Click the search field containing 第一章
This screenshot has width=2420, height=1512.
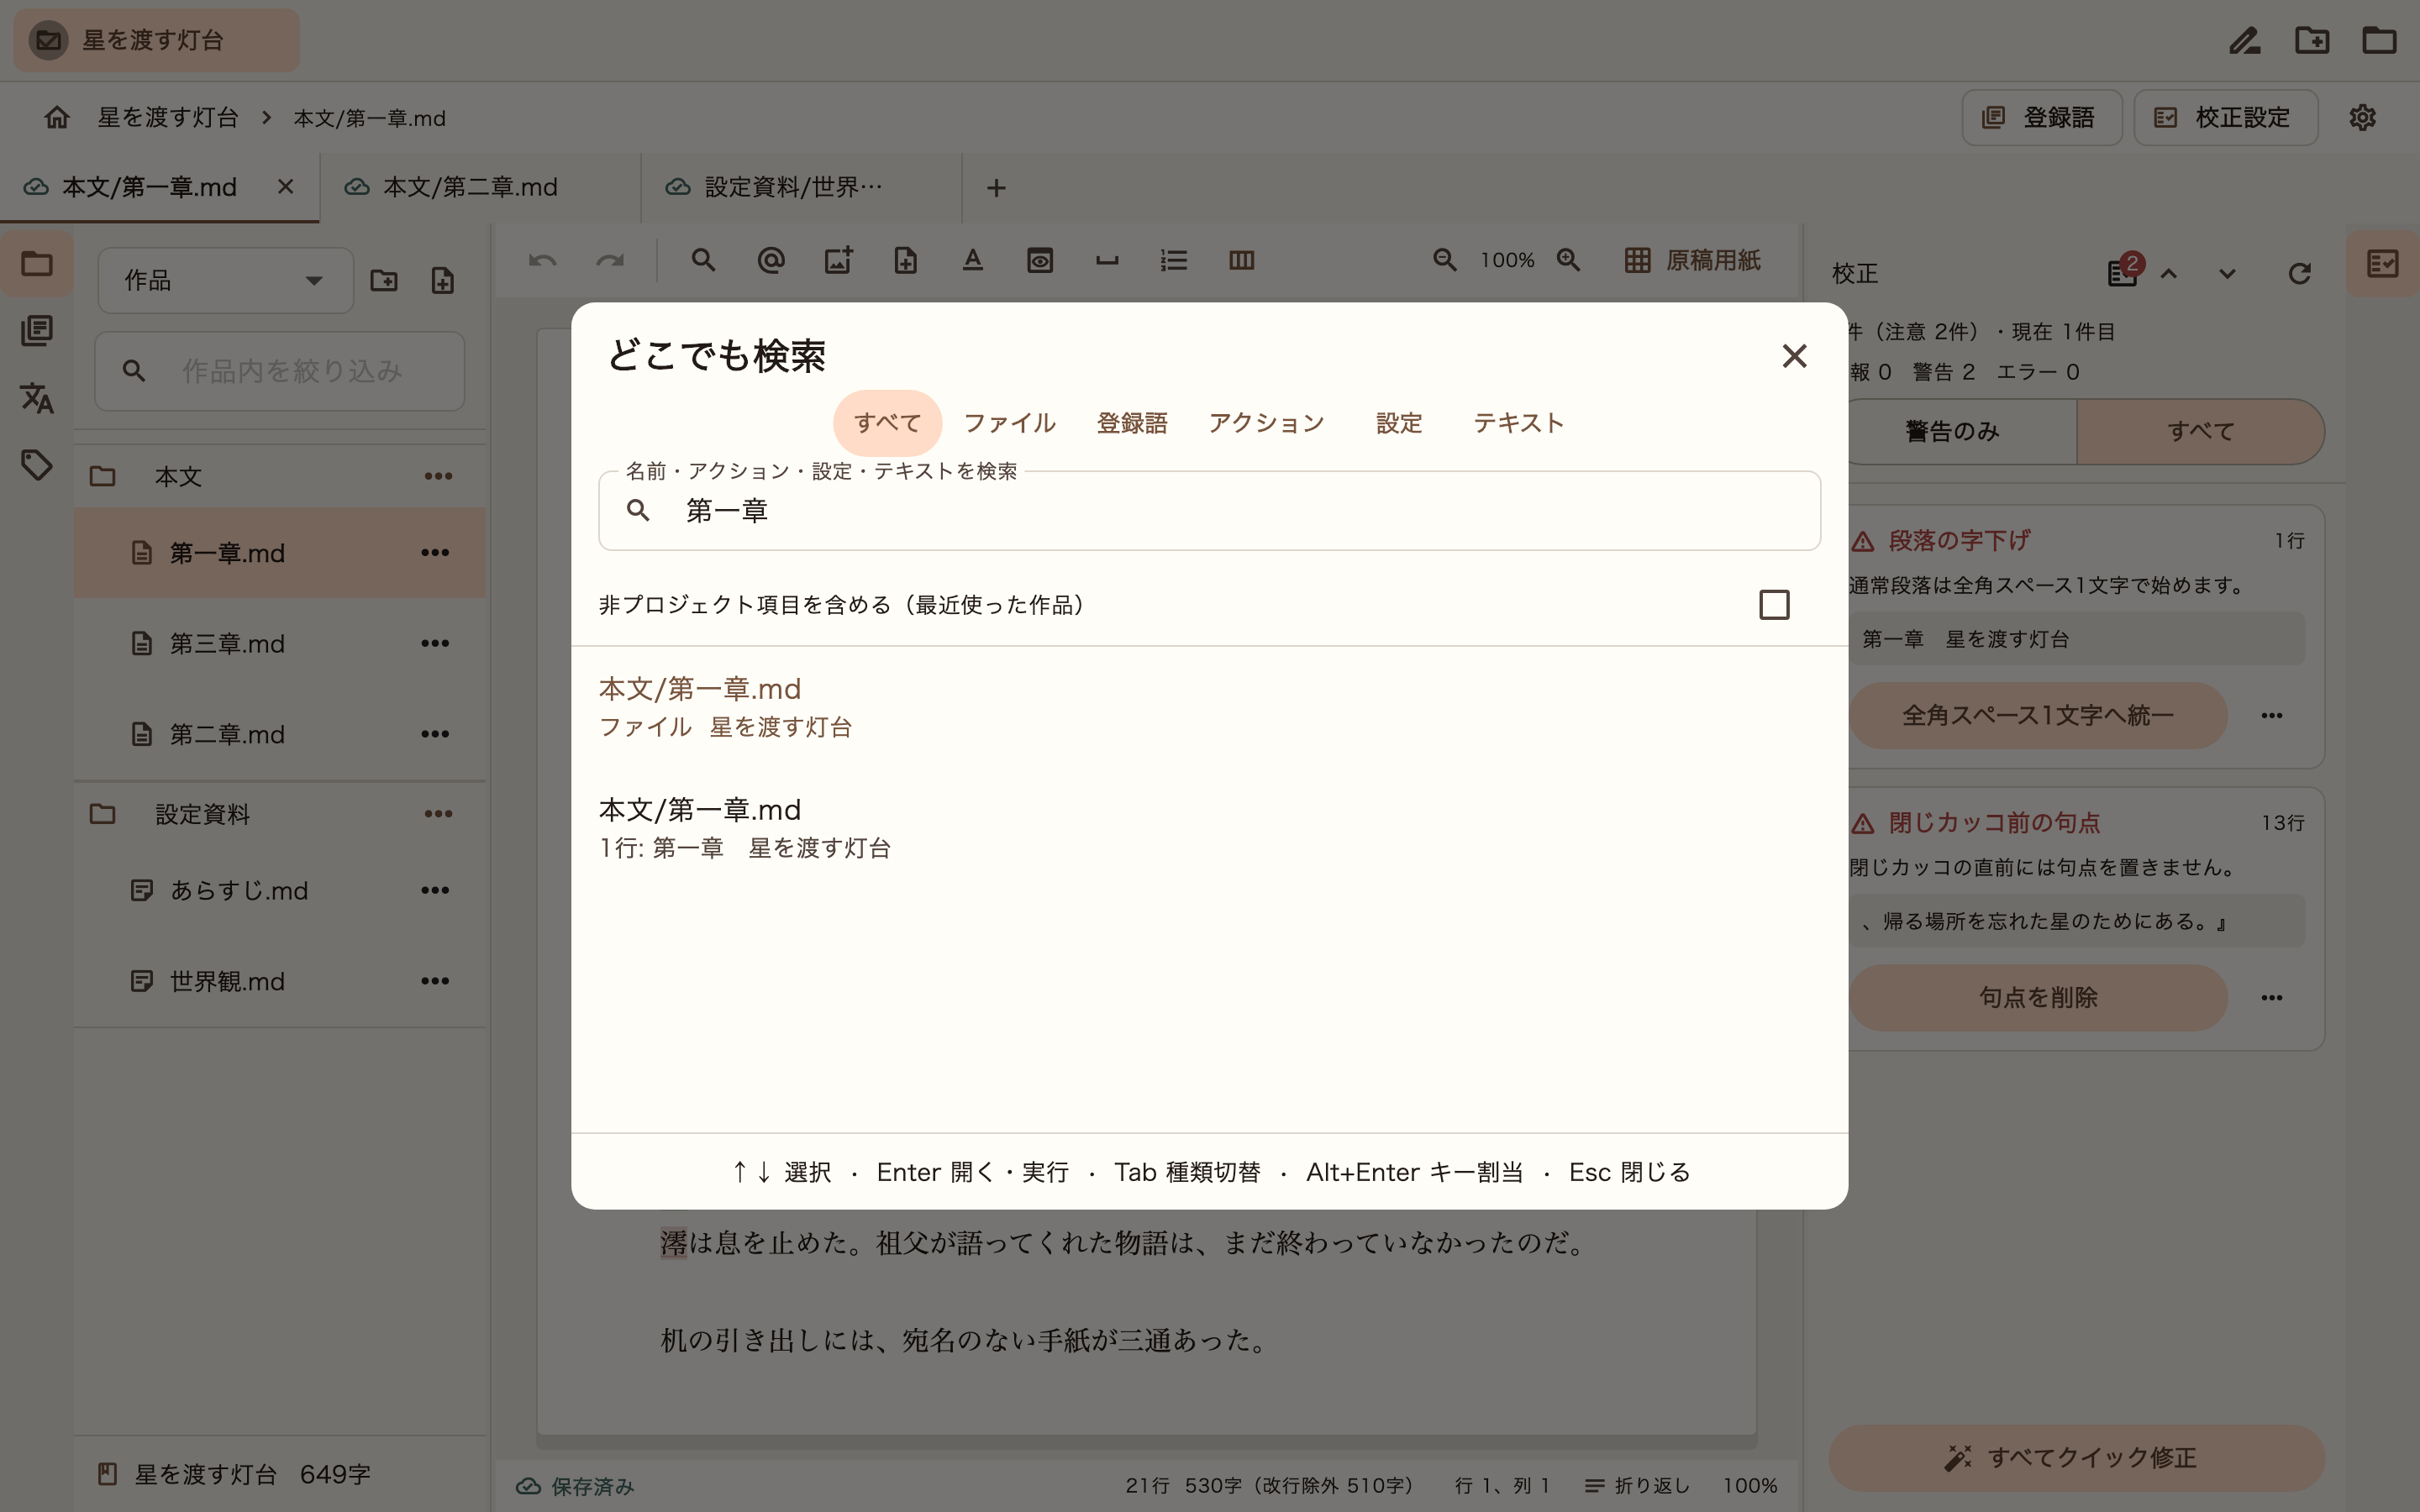tap(1209, 511)
